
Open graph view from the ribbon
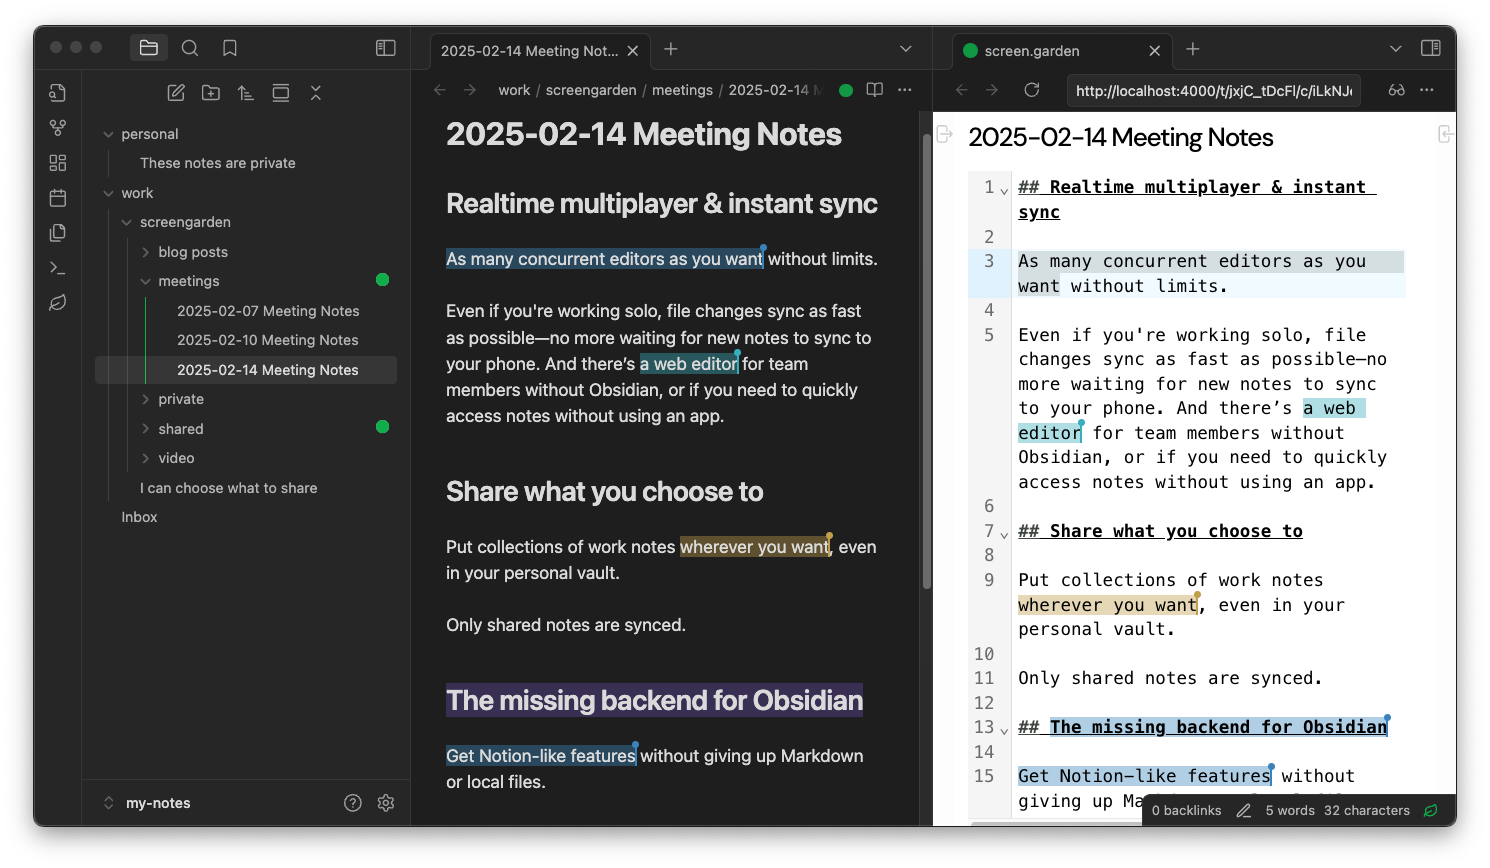tap(58, 128)
